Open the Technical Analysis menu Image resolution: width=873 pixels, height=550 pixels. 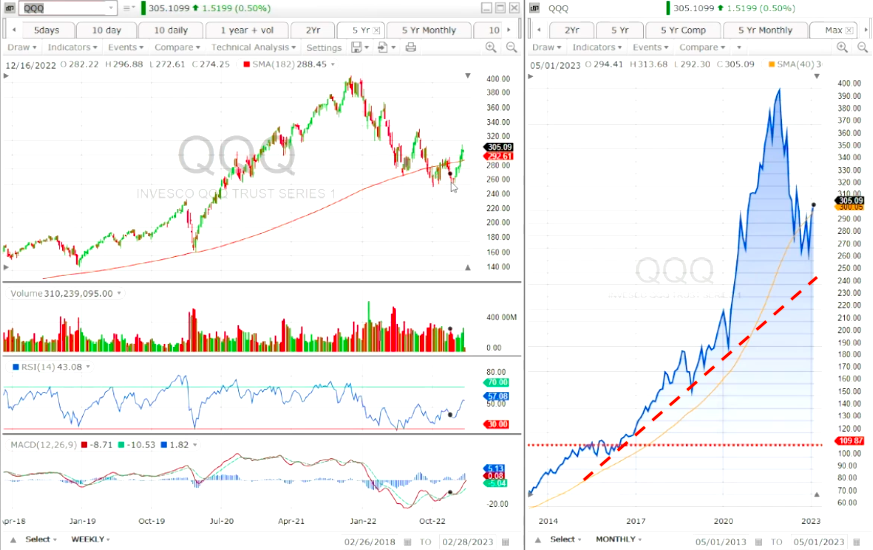point(253,47)
